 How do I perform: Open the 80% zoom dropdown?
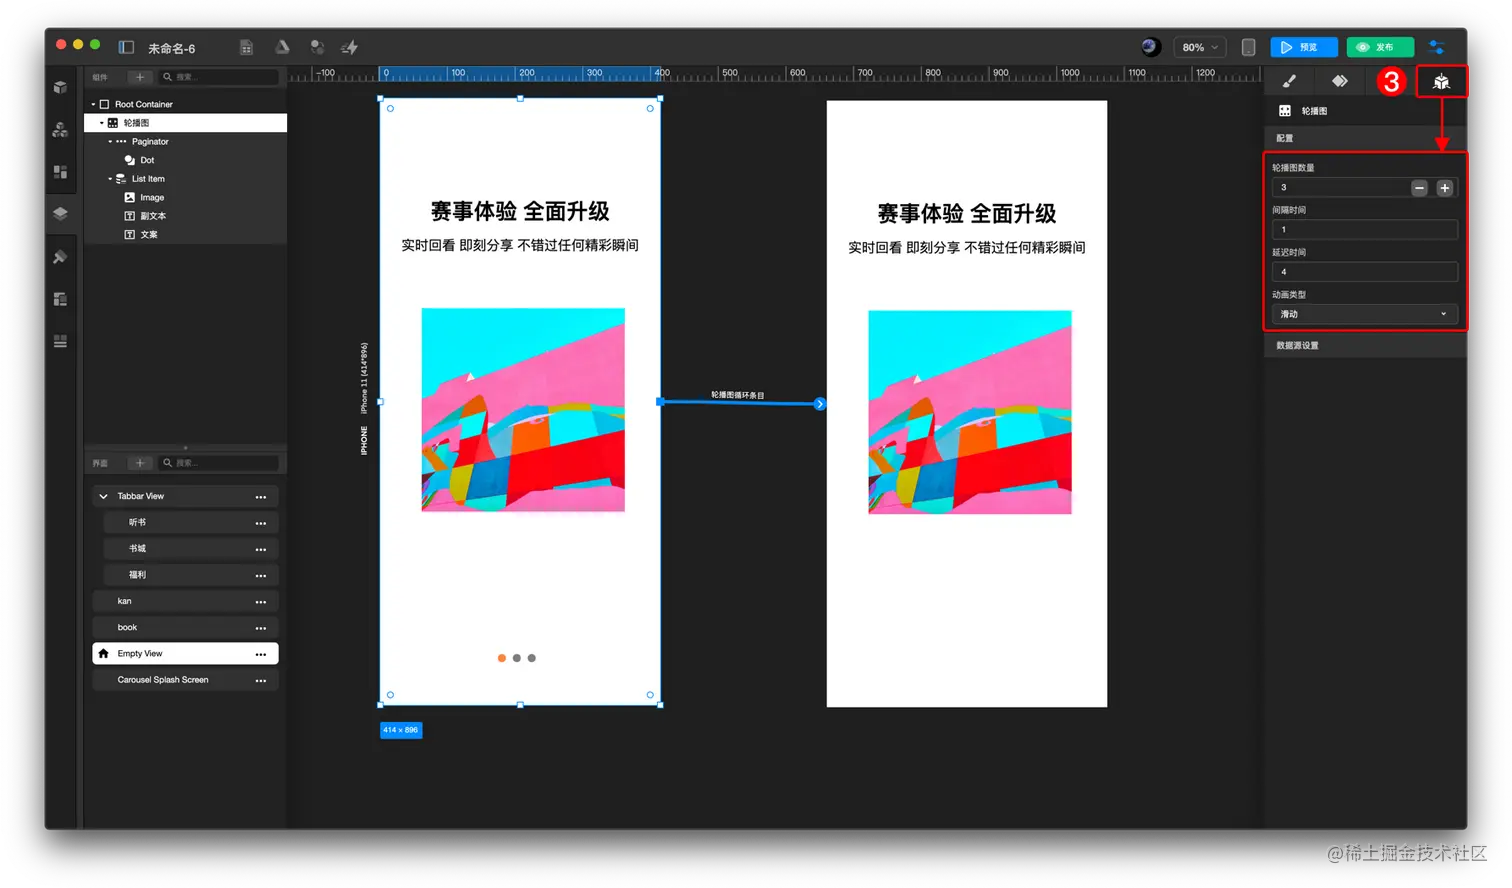(1200, 47)
